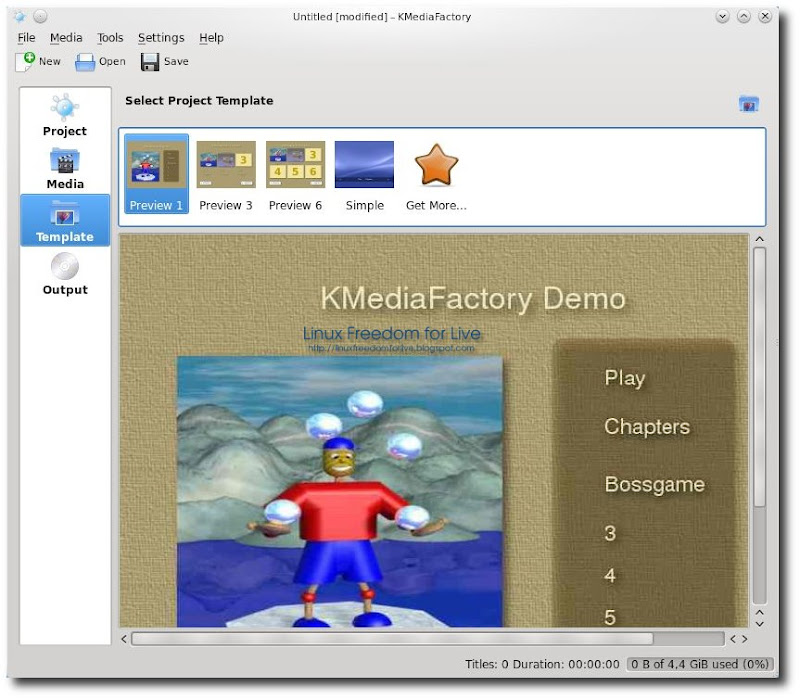
Task: Open the Media section in sidebar
Action: (65, 168)
